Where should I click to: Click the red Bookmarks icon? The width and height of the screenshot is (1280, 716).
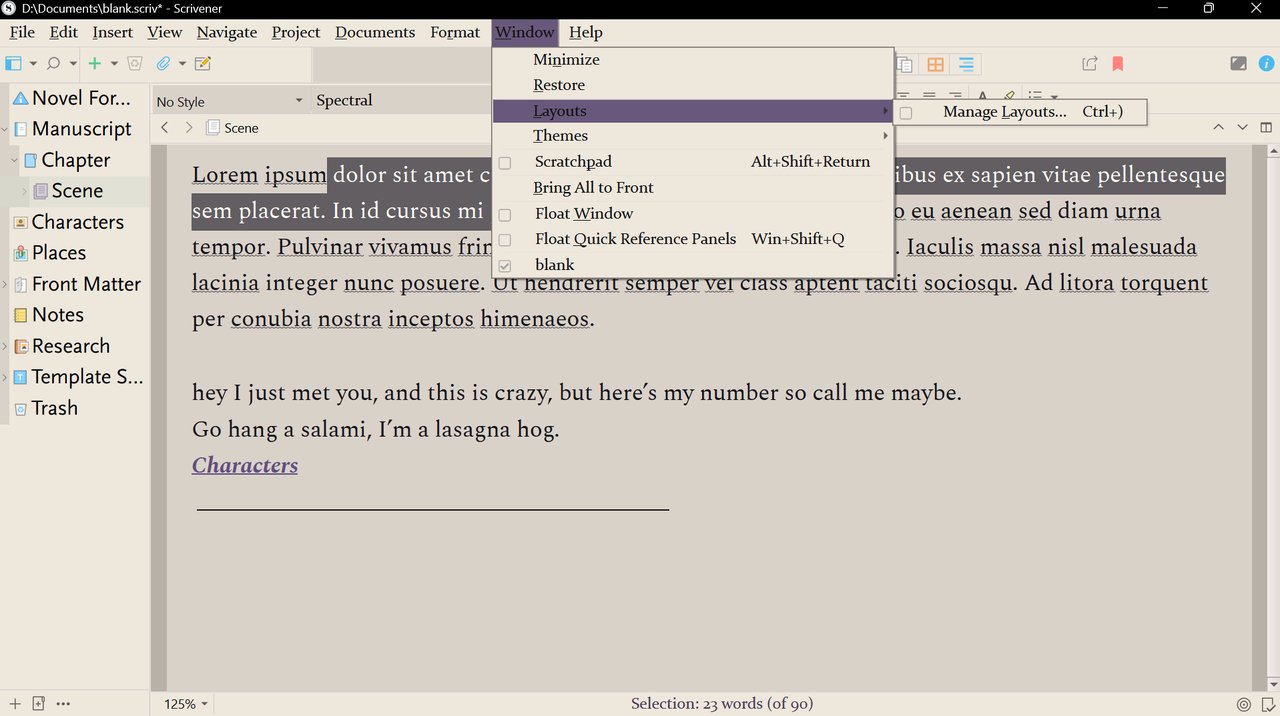[1118, 63]
